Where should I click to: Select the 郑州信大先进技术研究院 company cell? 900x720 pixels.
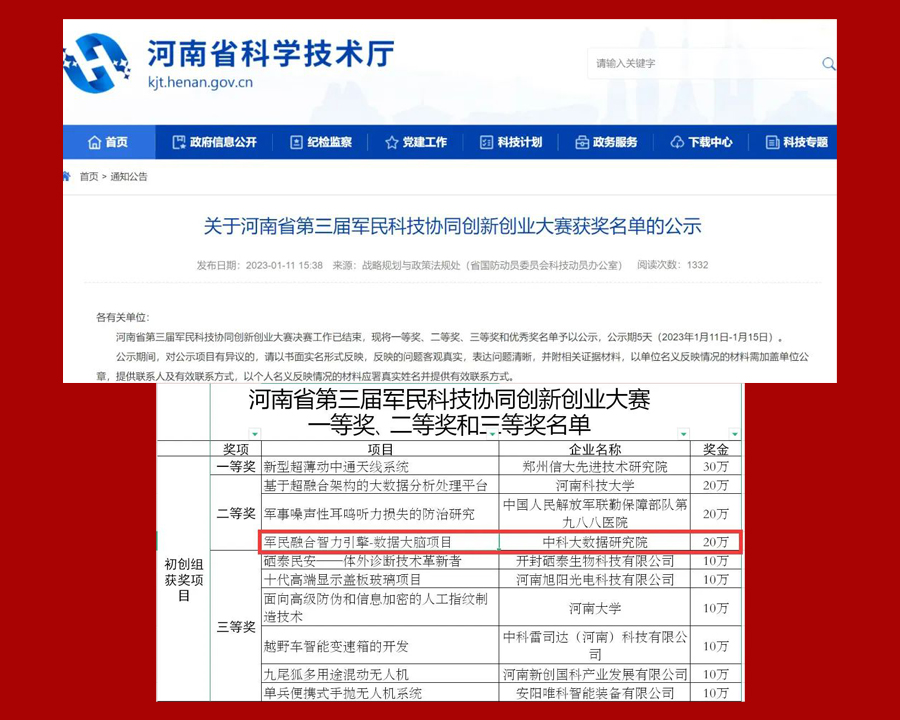[595, 466]
